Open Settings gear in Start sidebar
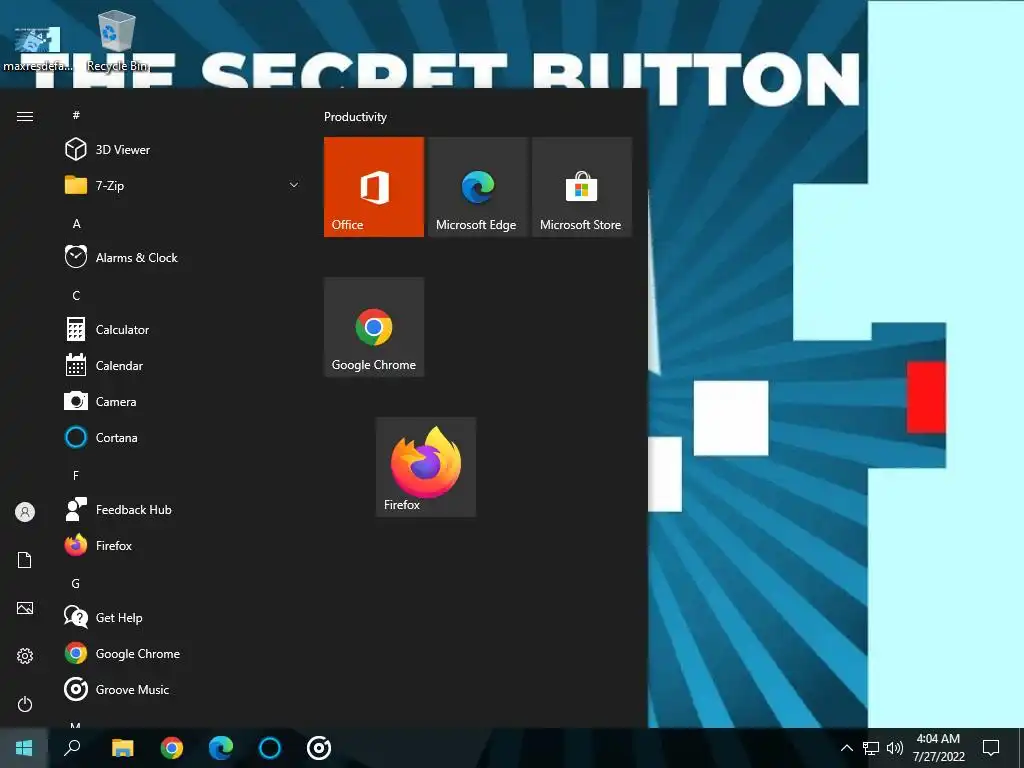 point(25,656)
